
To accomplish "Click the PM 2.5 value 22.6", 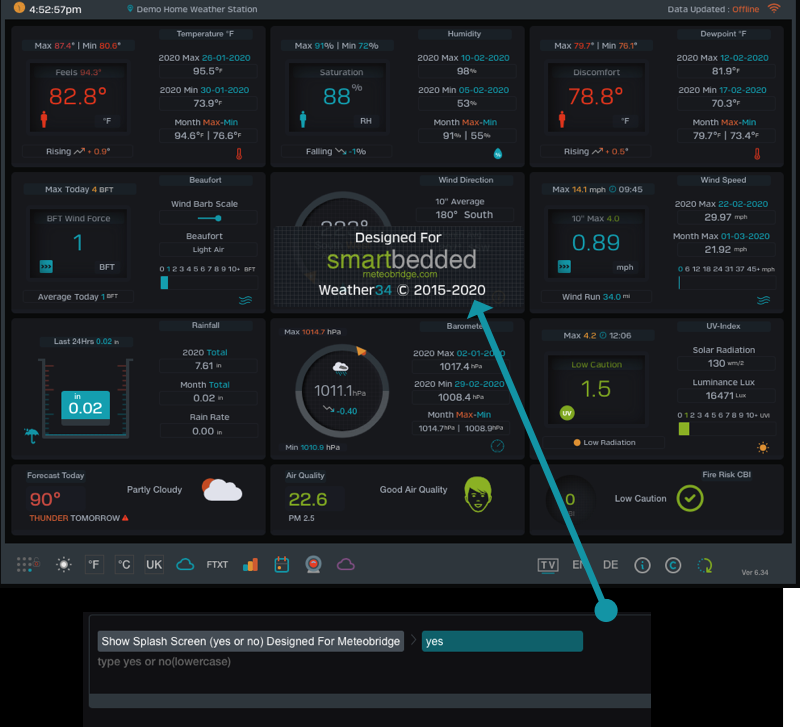I will coord(308,499).
